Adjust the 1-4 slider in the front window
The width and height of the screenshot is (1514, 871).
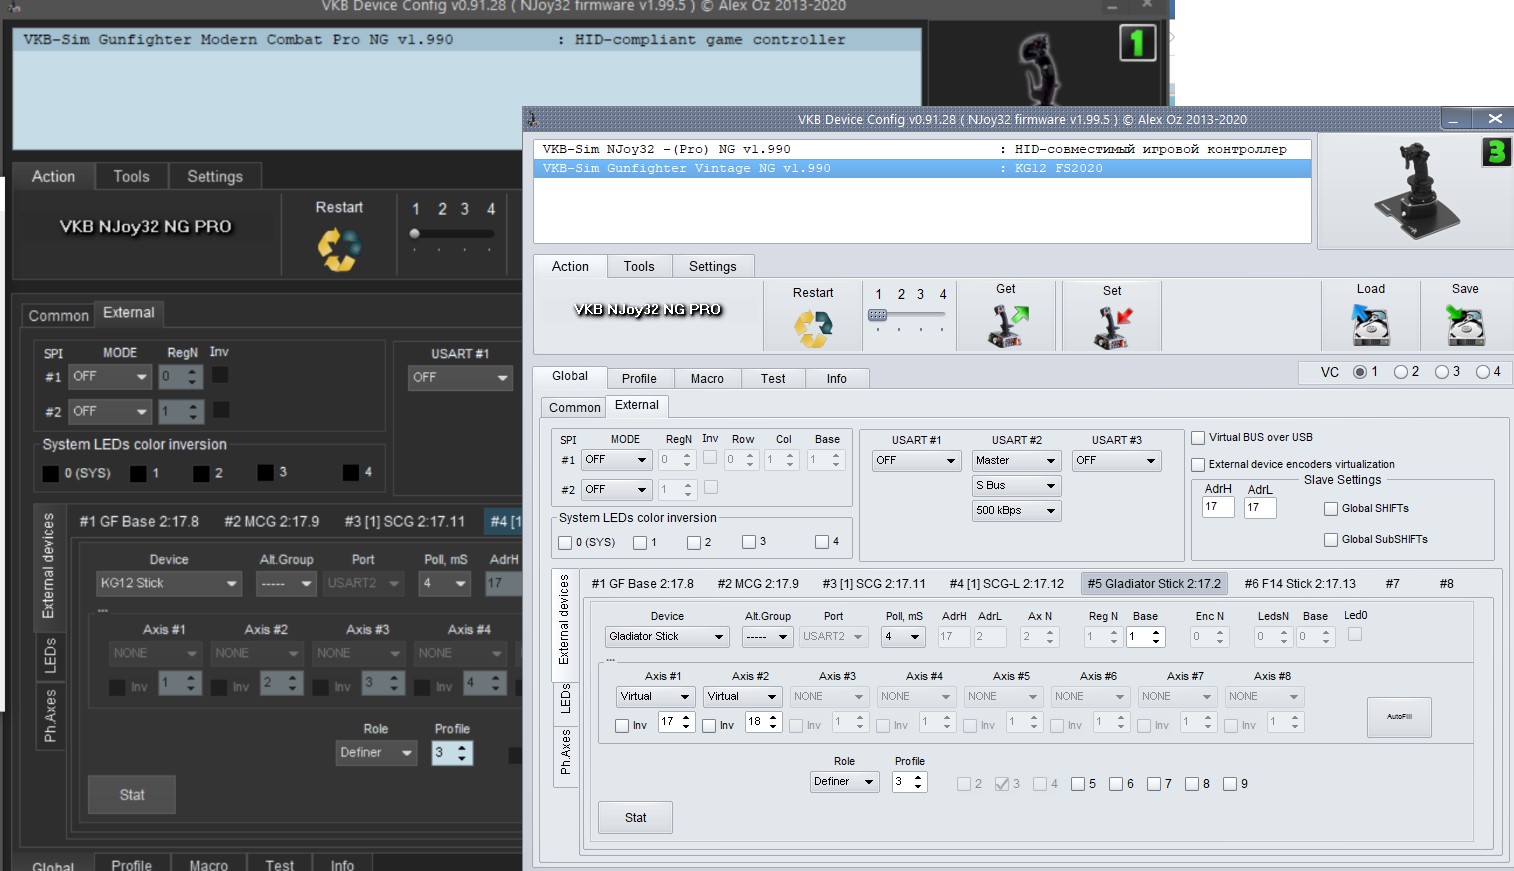[908, 316]
